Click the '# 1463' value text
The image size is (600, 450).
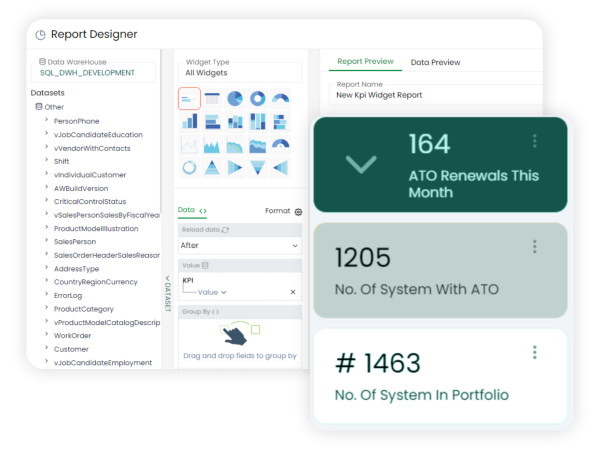coord(378,363)
